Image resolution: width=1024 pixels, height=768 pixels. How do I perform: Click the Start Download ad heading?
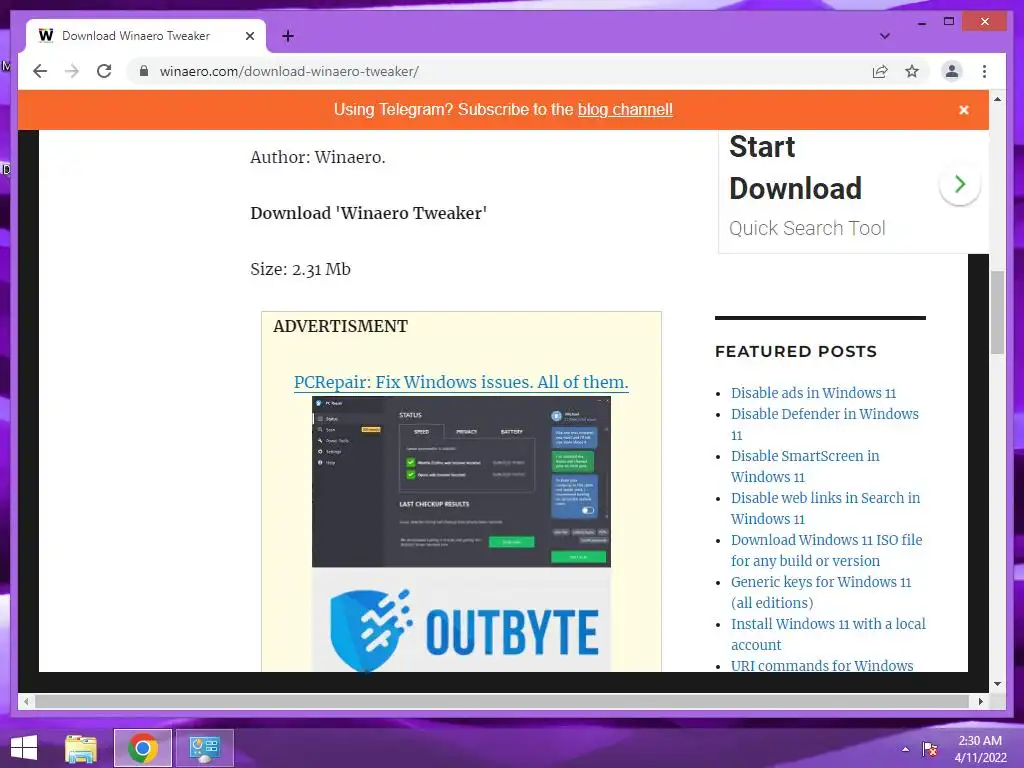[795, 167]
